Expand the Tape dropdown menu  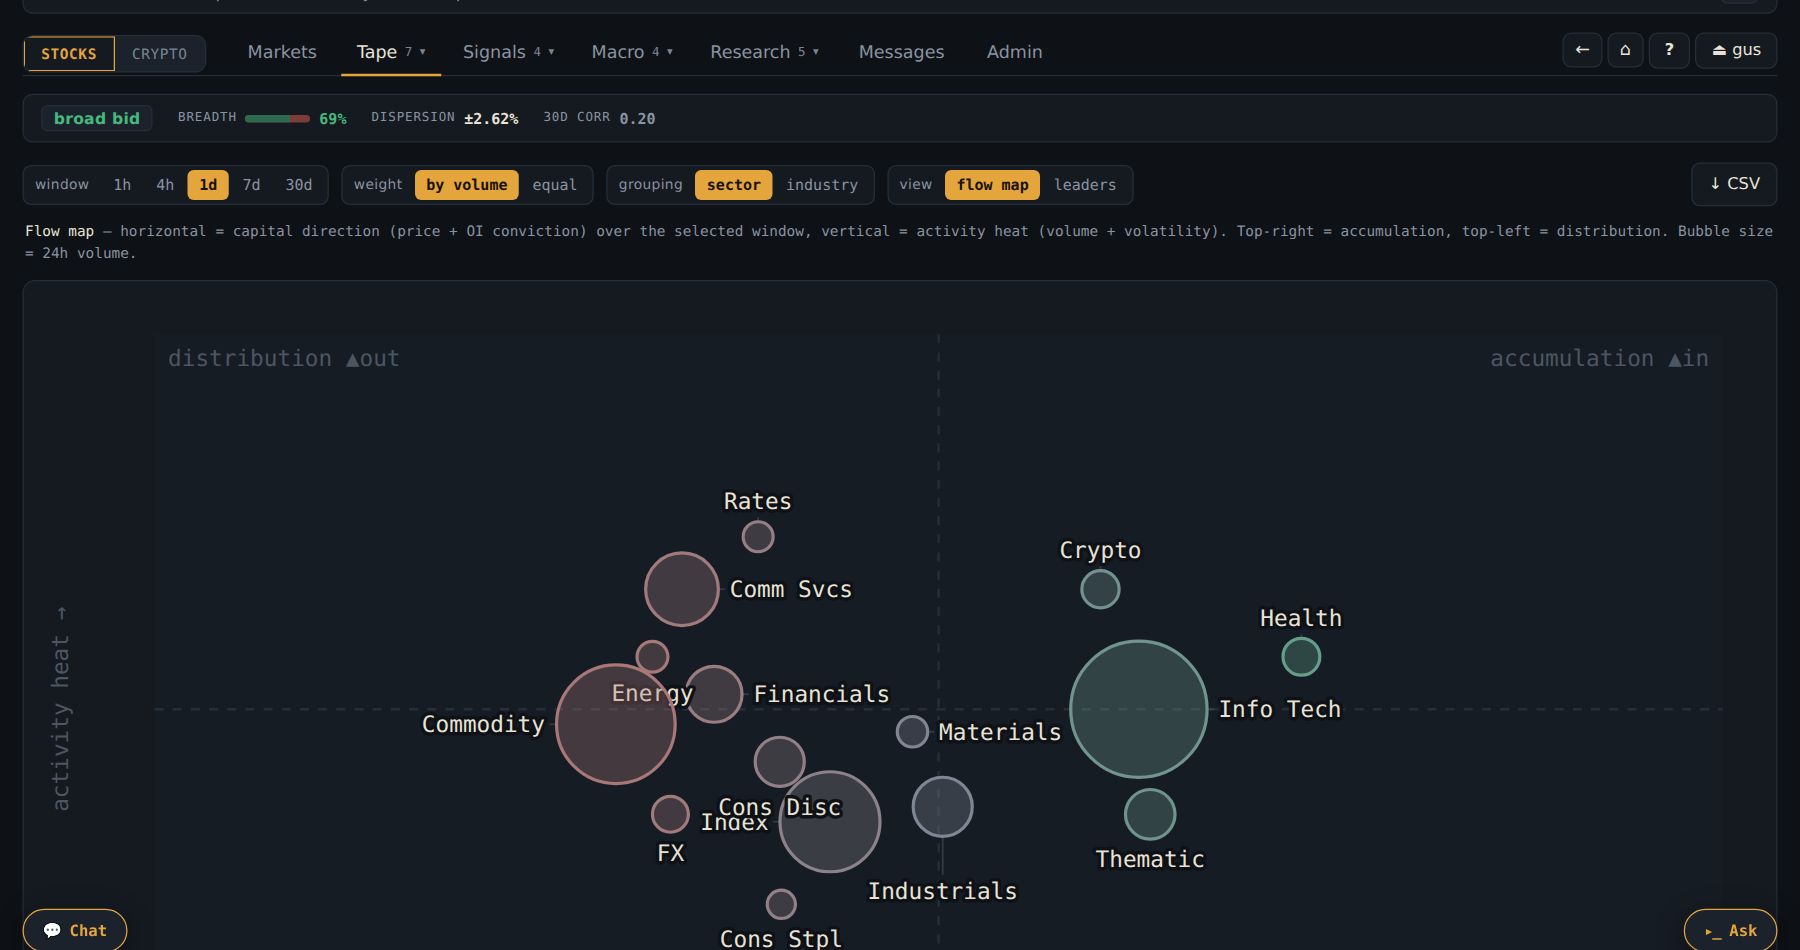391,52
